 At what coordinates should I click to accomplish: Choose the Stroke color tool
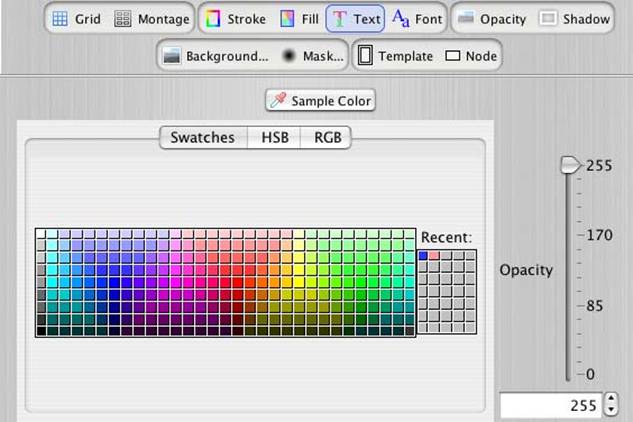(235, 19)
